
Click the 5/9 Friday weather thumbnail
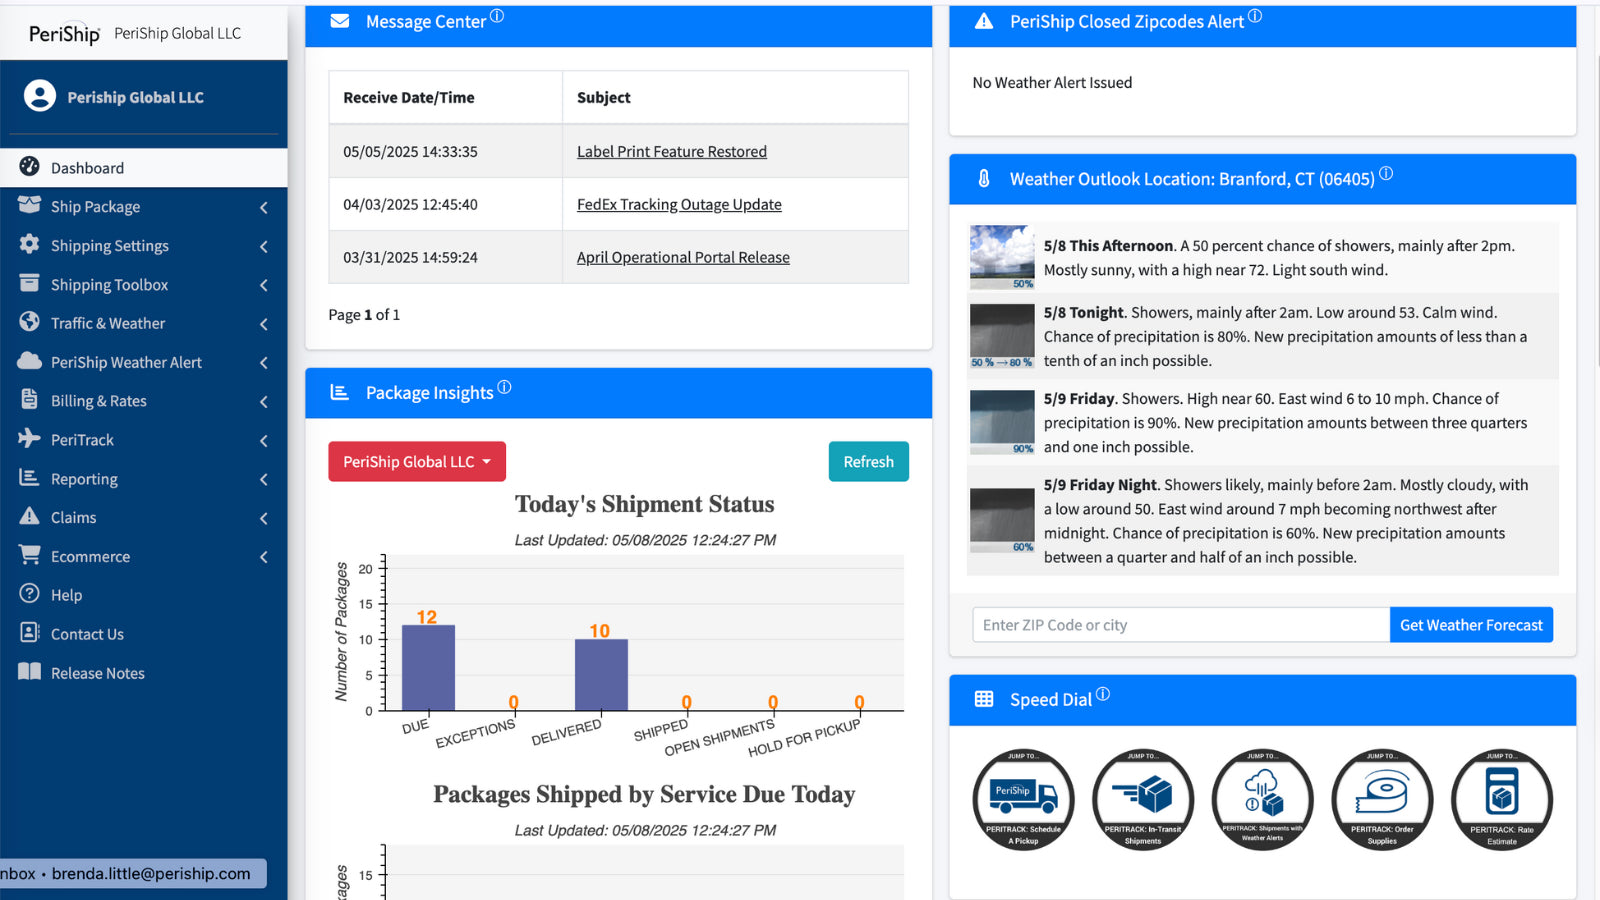click(x=1002, y=422)
